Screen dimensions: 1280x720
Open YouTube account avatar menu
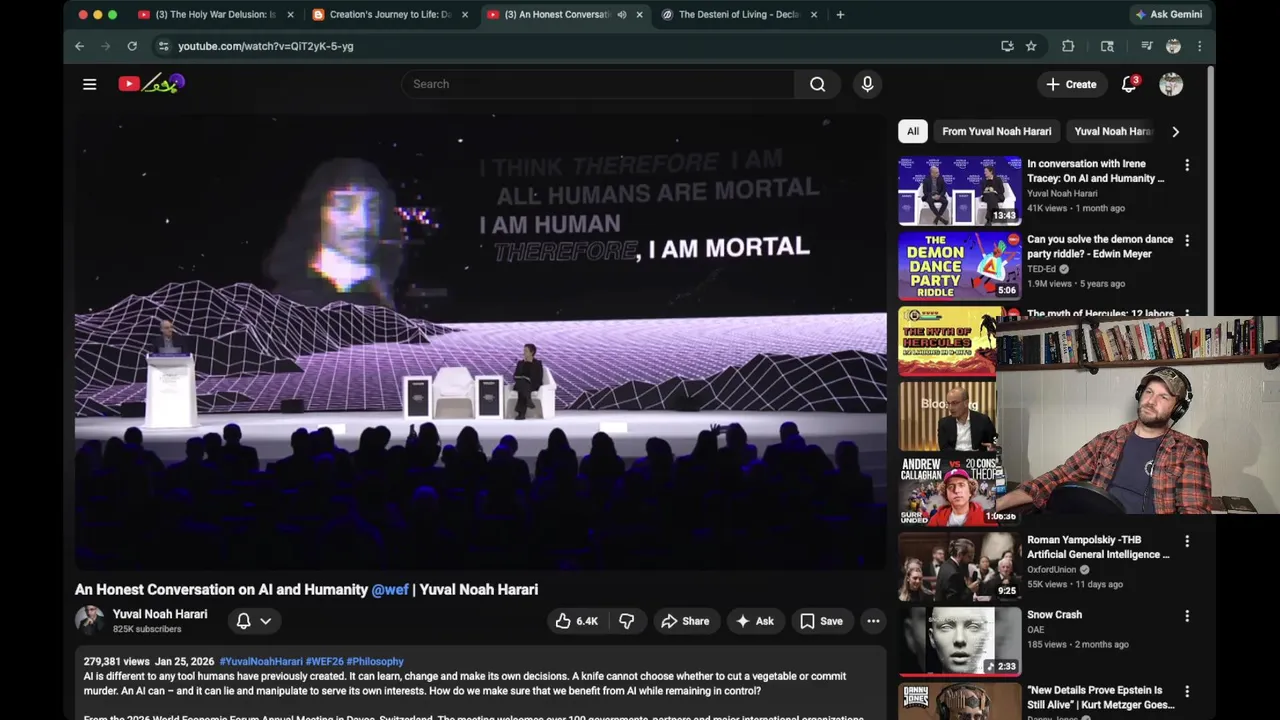click(1171, 84)
